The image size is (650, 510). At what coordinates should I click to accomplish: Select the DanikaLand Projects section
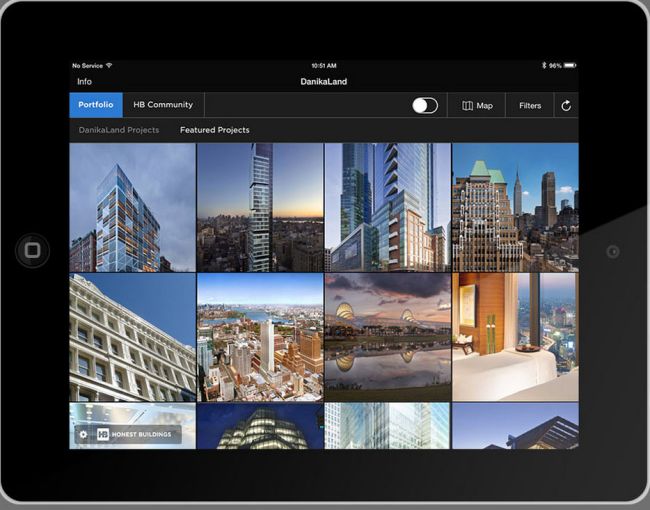coord(119,130)
